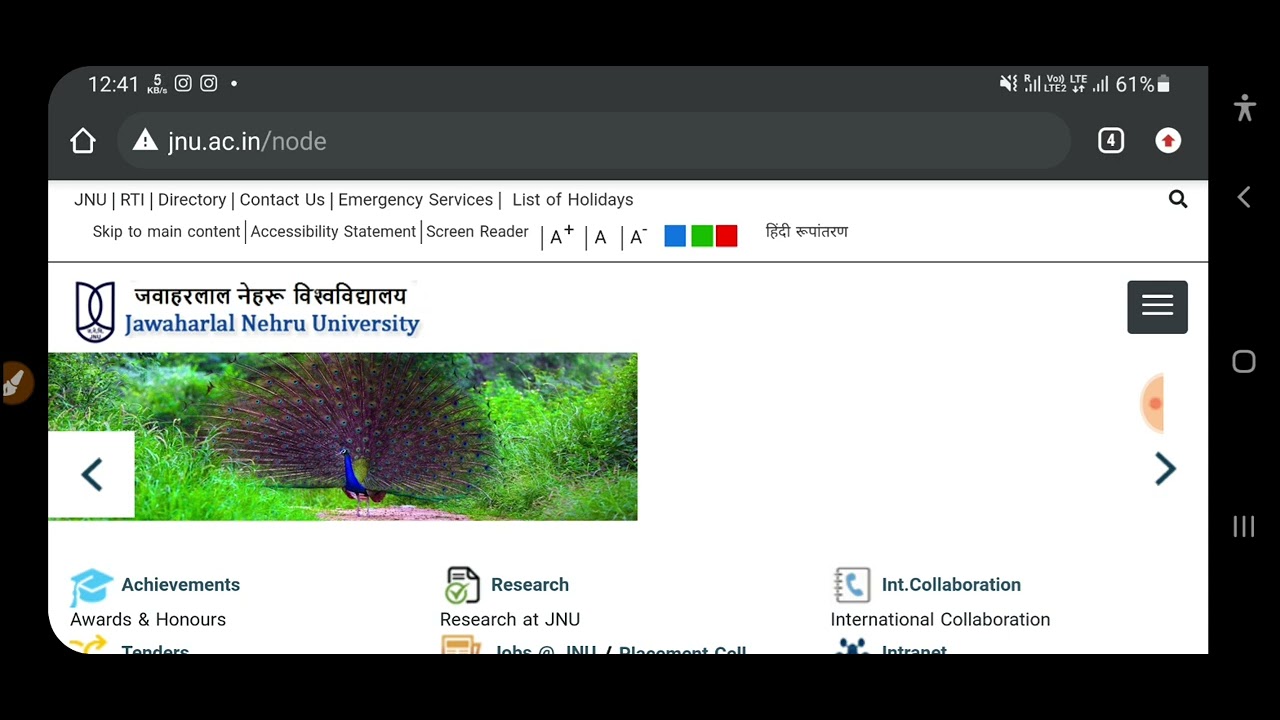This screenshot has width=1280, height=720.
Task: Increase font size with A+ button
Action: (562, 236)
